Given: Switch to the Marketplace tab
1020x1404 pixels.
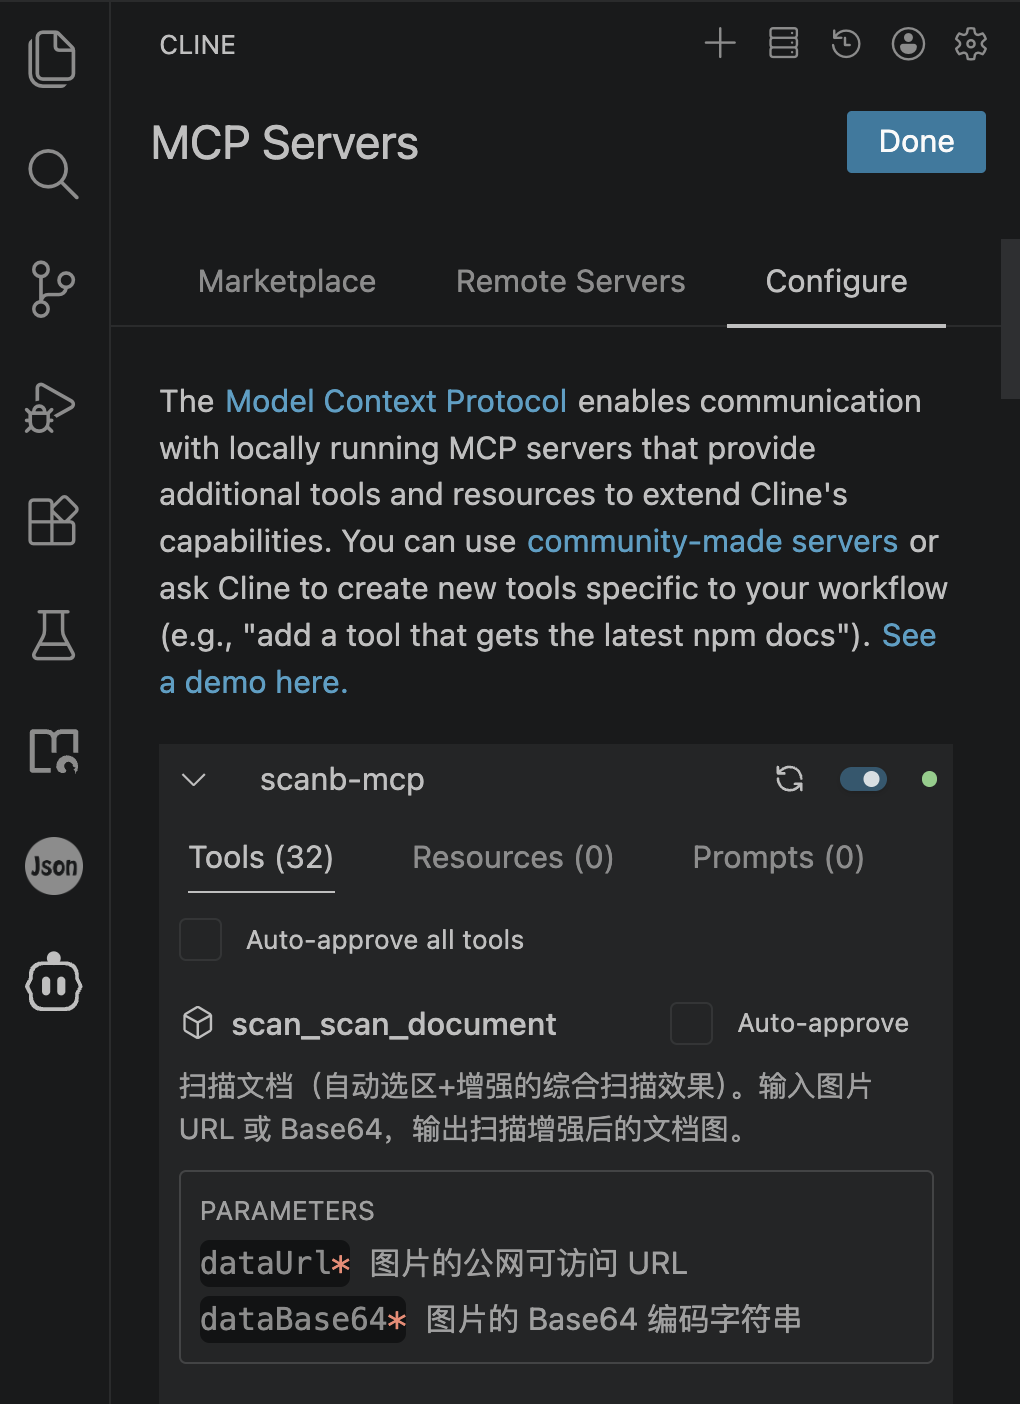Looking at the screenshot, I should pos(287,282).
